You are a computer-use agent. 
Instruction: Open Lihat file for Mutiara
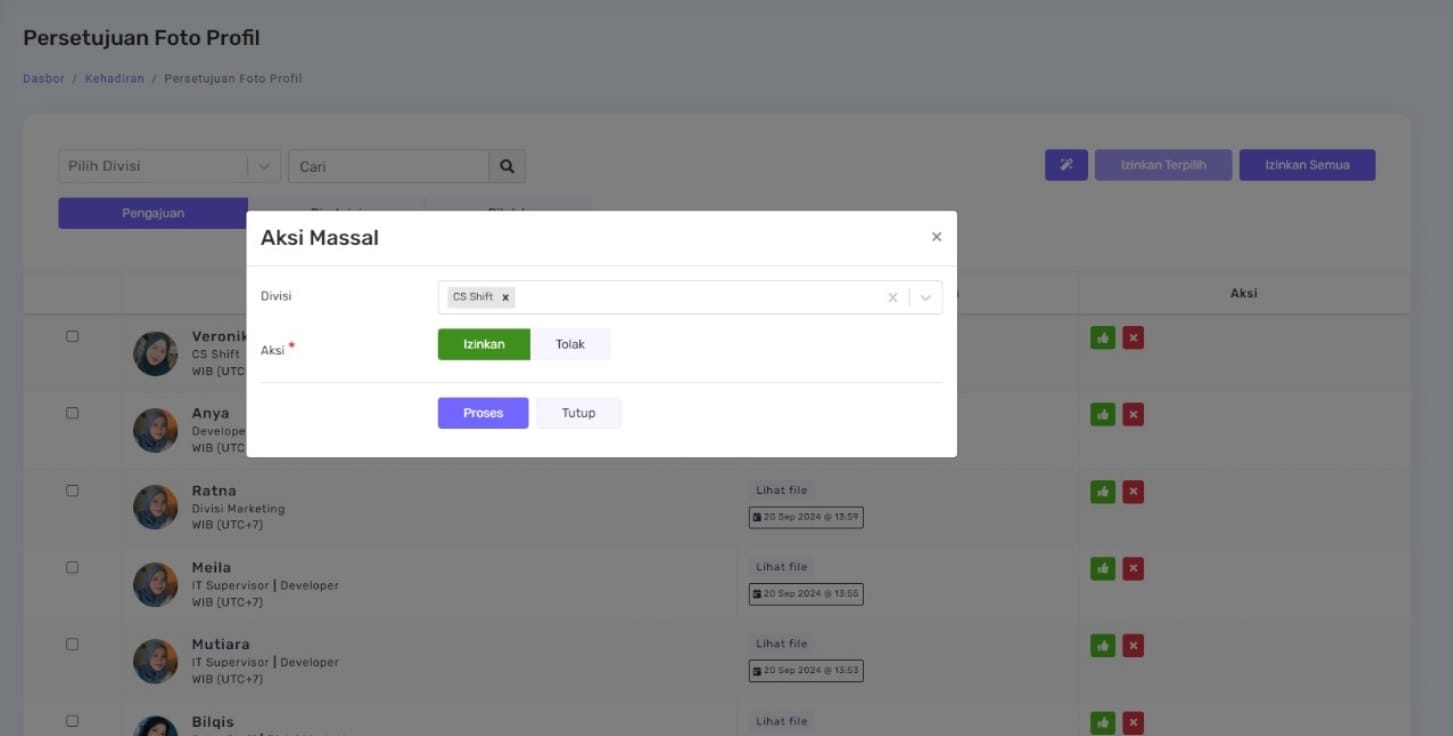tap(781, 644)
